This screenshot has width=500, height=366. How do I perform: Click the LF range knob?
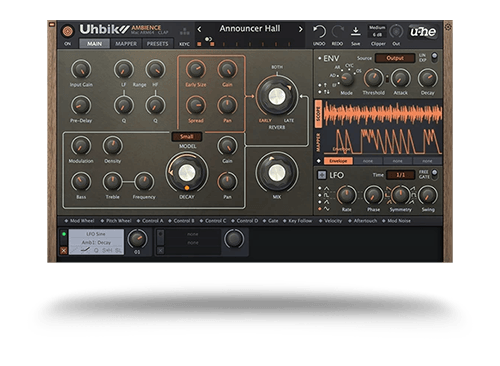point(124,69)
